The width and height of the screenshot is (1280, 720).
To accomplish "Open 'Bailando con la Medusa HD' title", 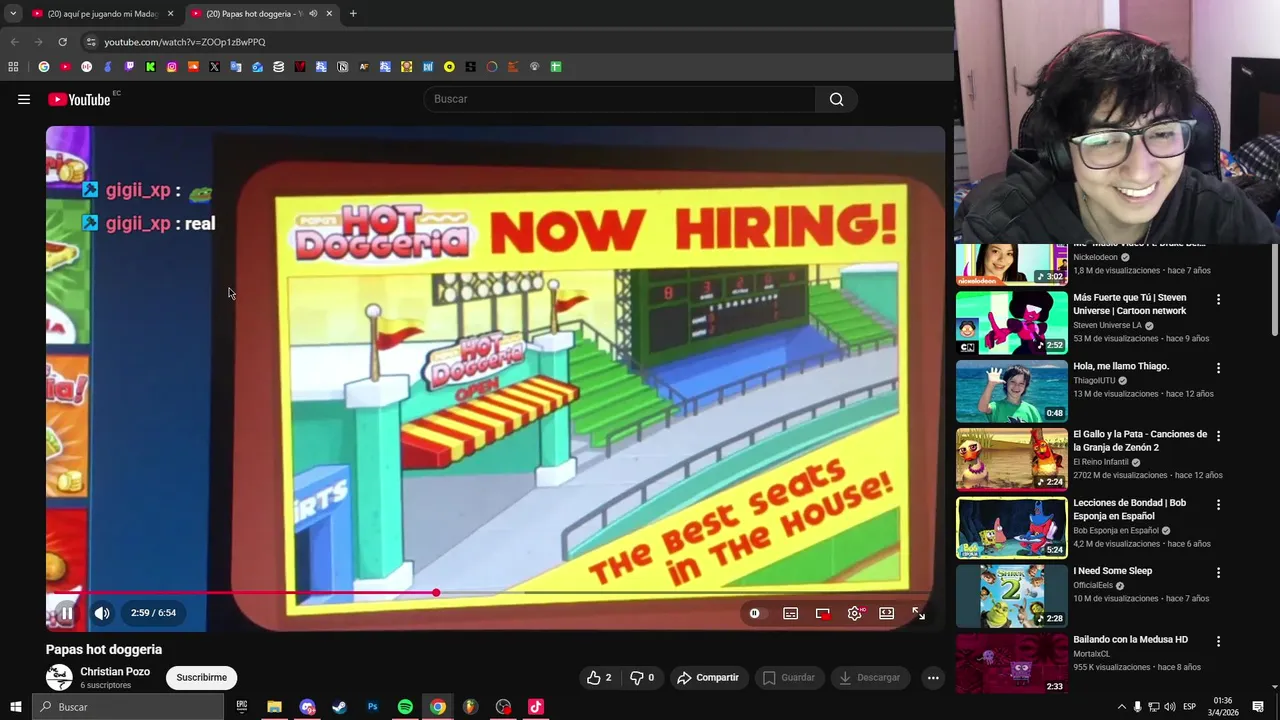I will (x=1131, y=639).
